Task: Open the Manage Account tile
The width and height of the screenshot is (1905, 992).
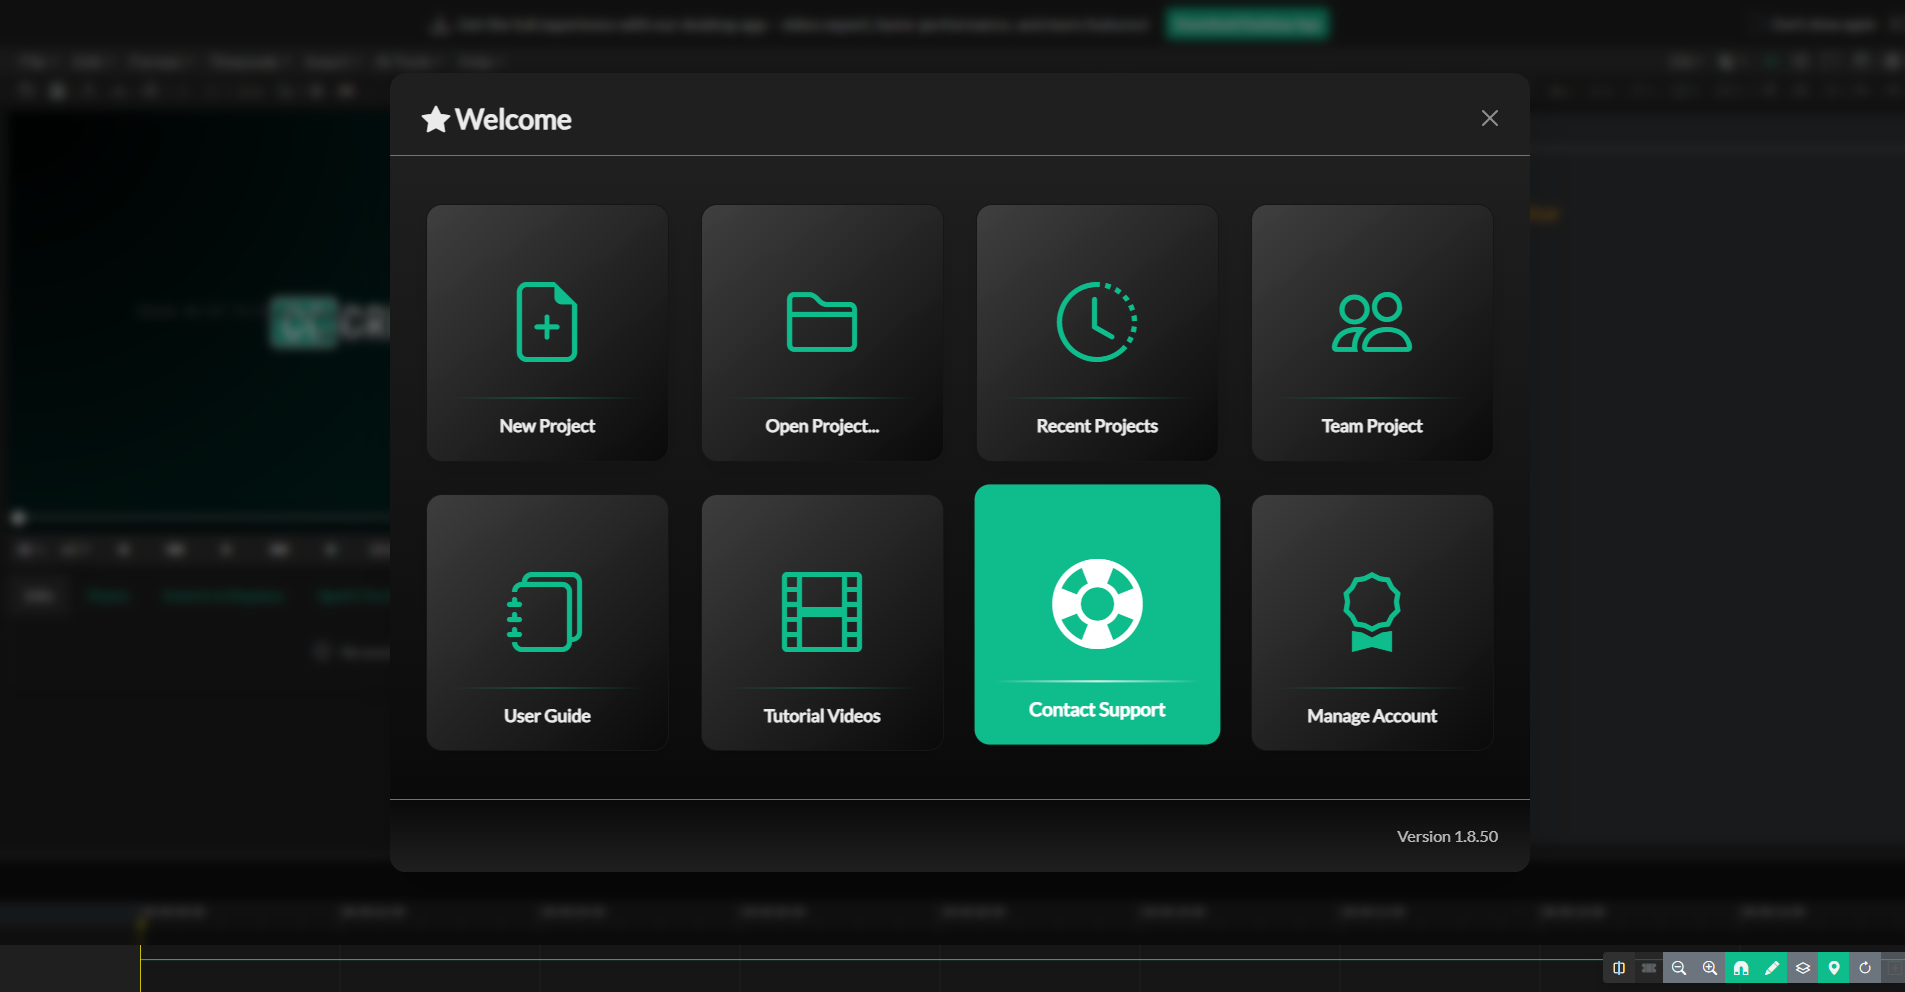Action: point(1372,623)
